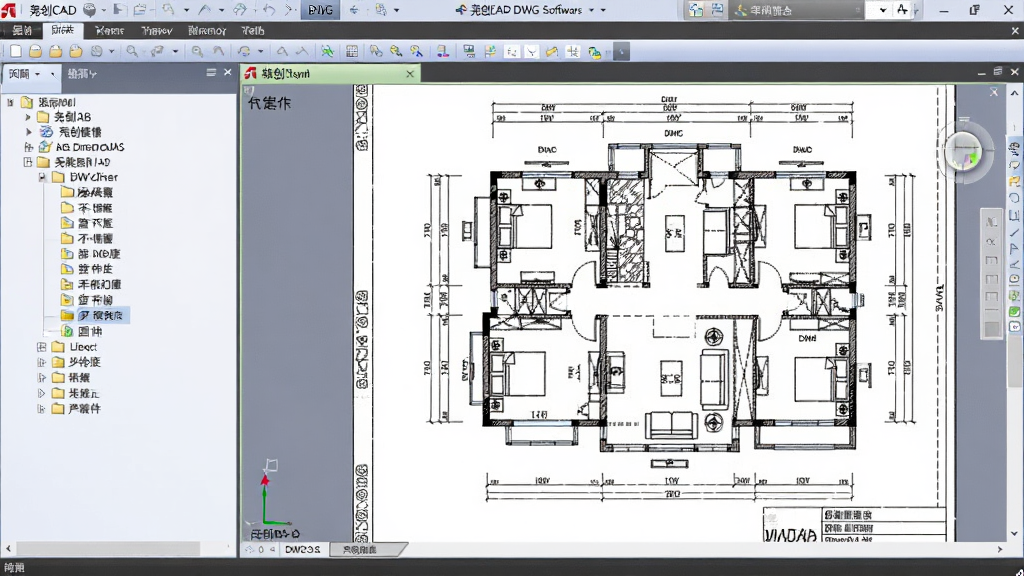Click the first magnifier search toolbar icon
This screenshot has width=1024, height=576.
[x=132, y=51]
